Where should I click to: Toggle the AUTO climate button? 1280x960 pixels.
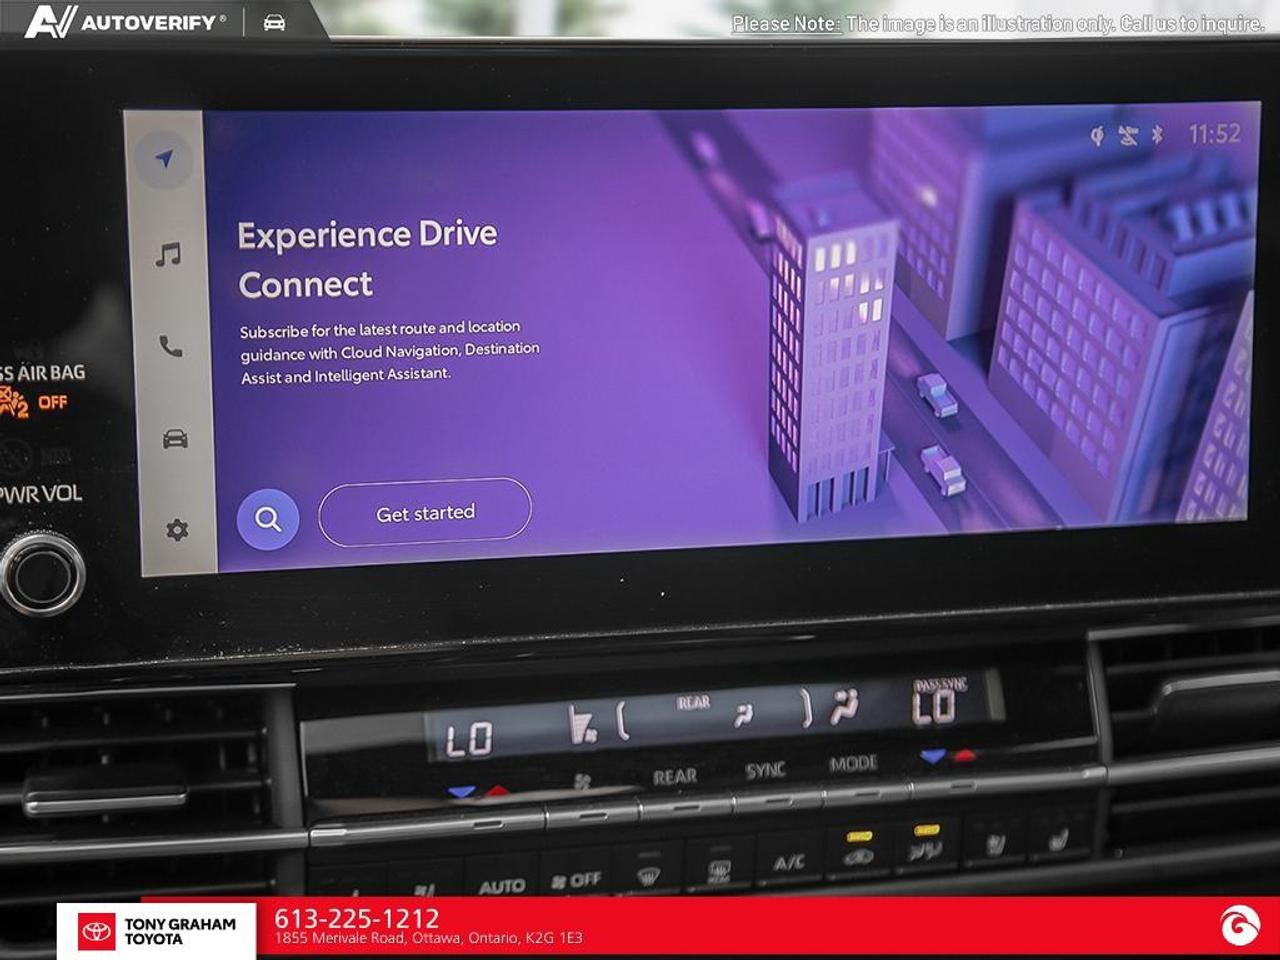point(502,885)
